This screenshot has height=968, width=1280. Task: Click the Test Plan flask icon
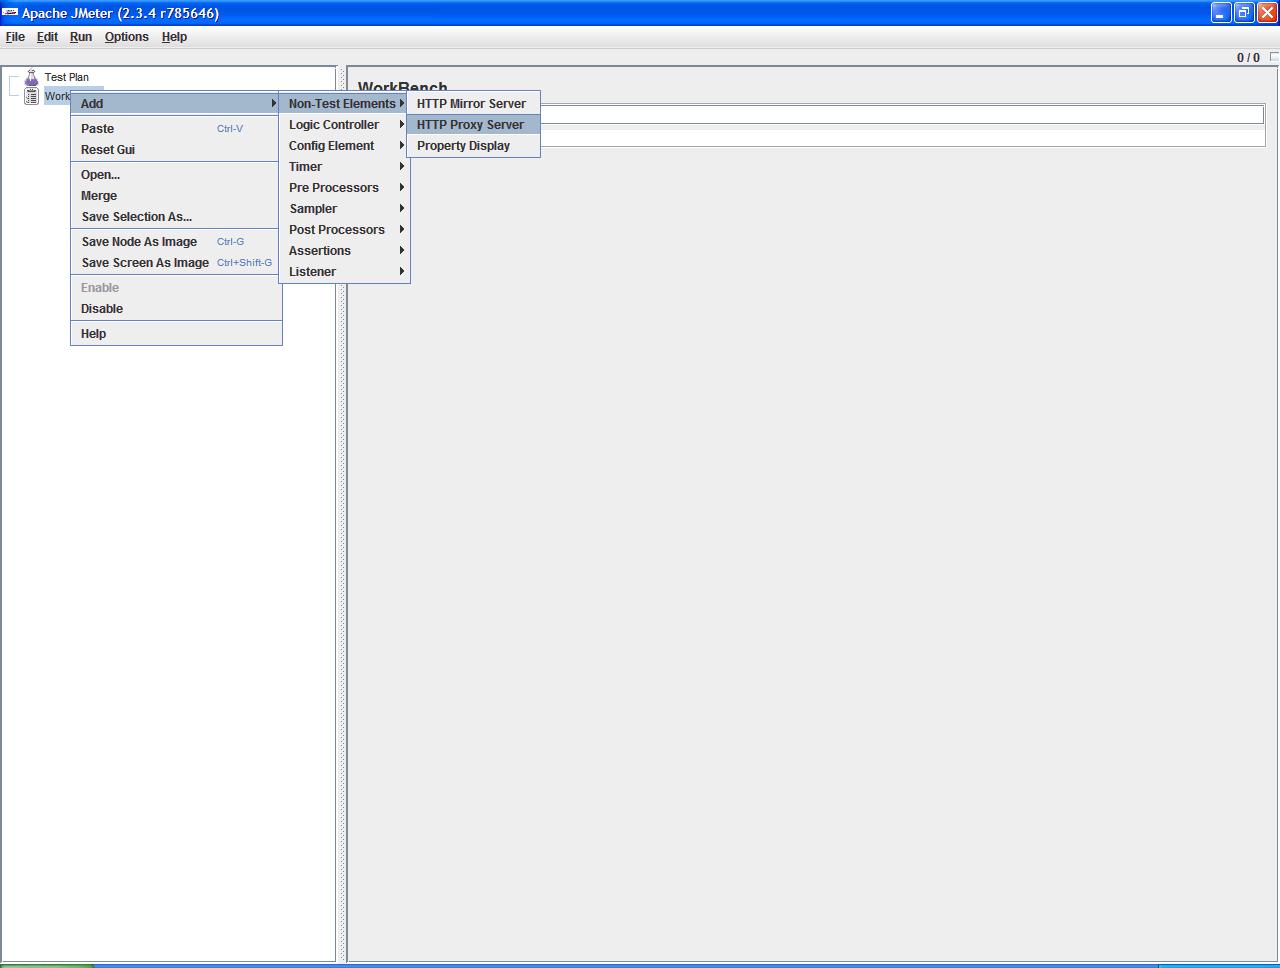[x=32, y=77]
